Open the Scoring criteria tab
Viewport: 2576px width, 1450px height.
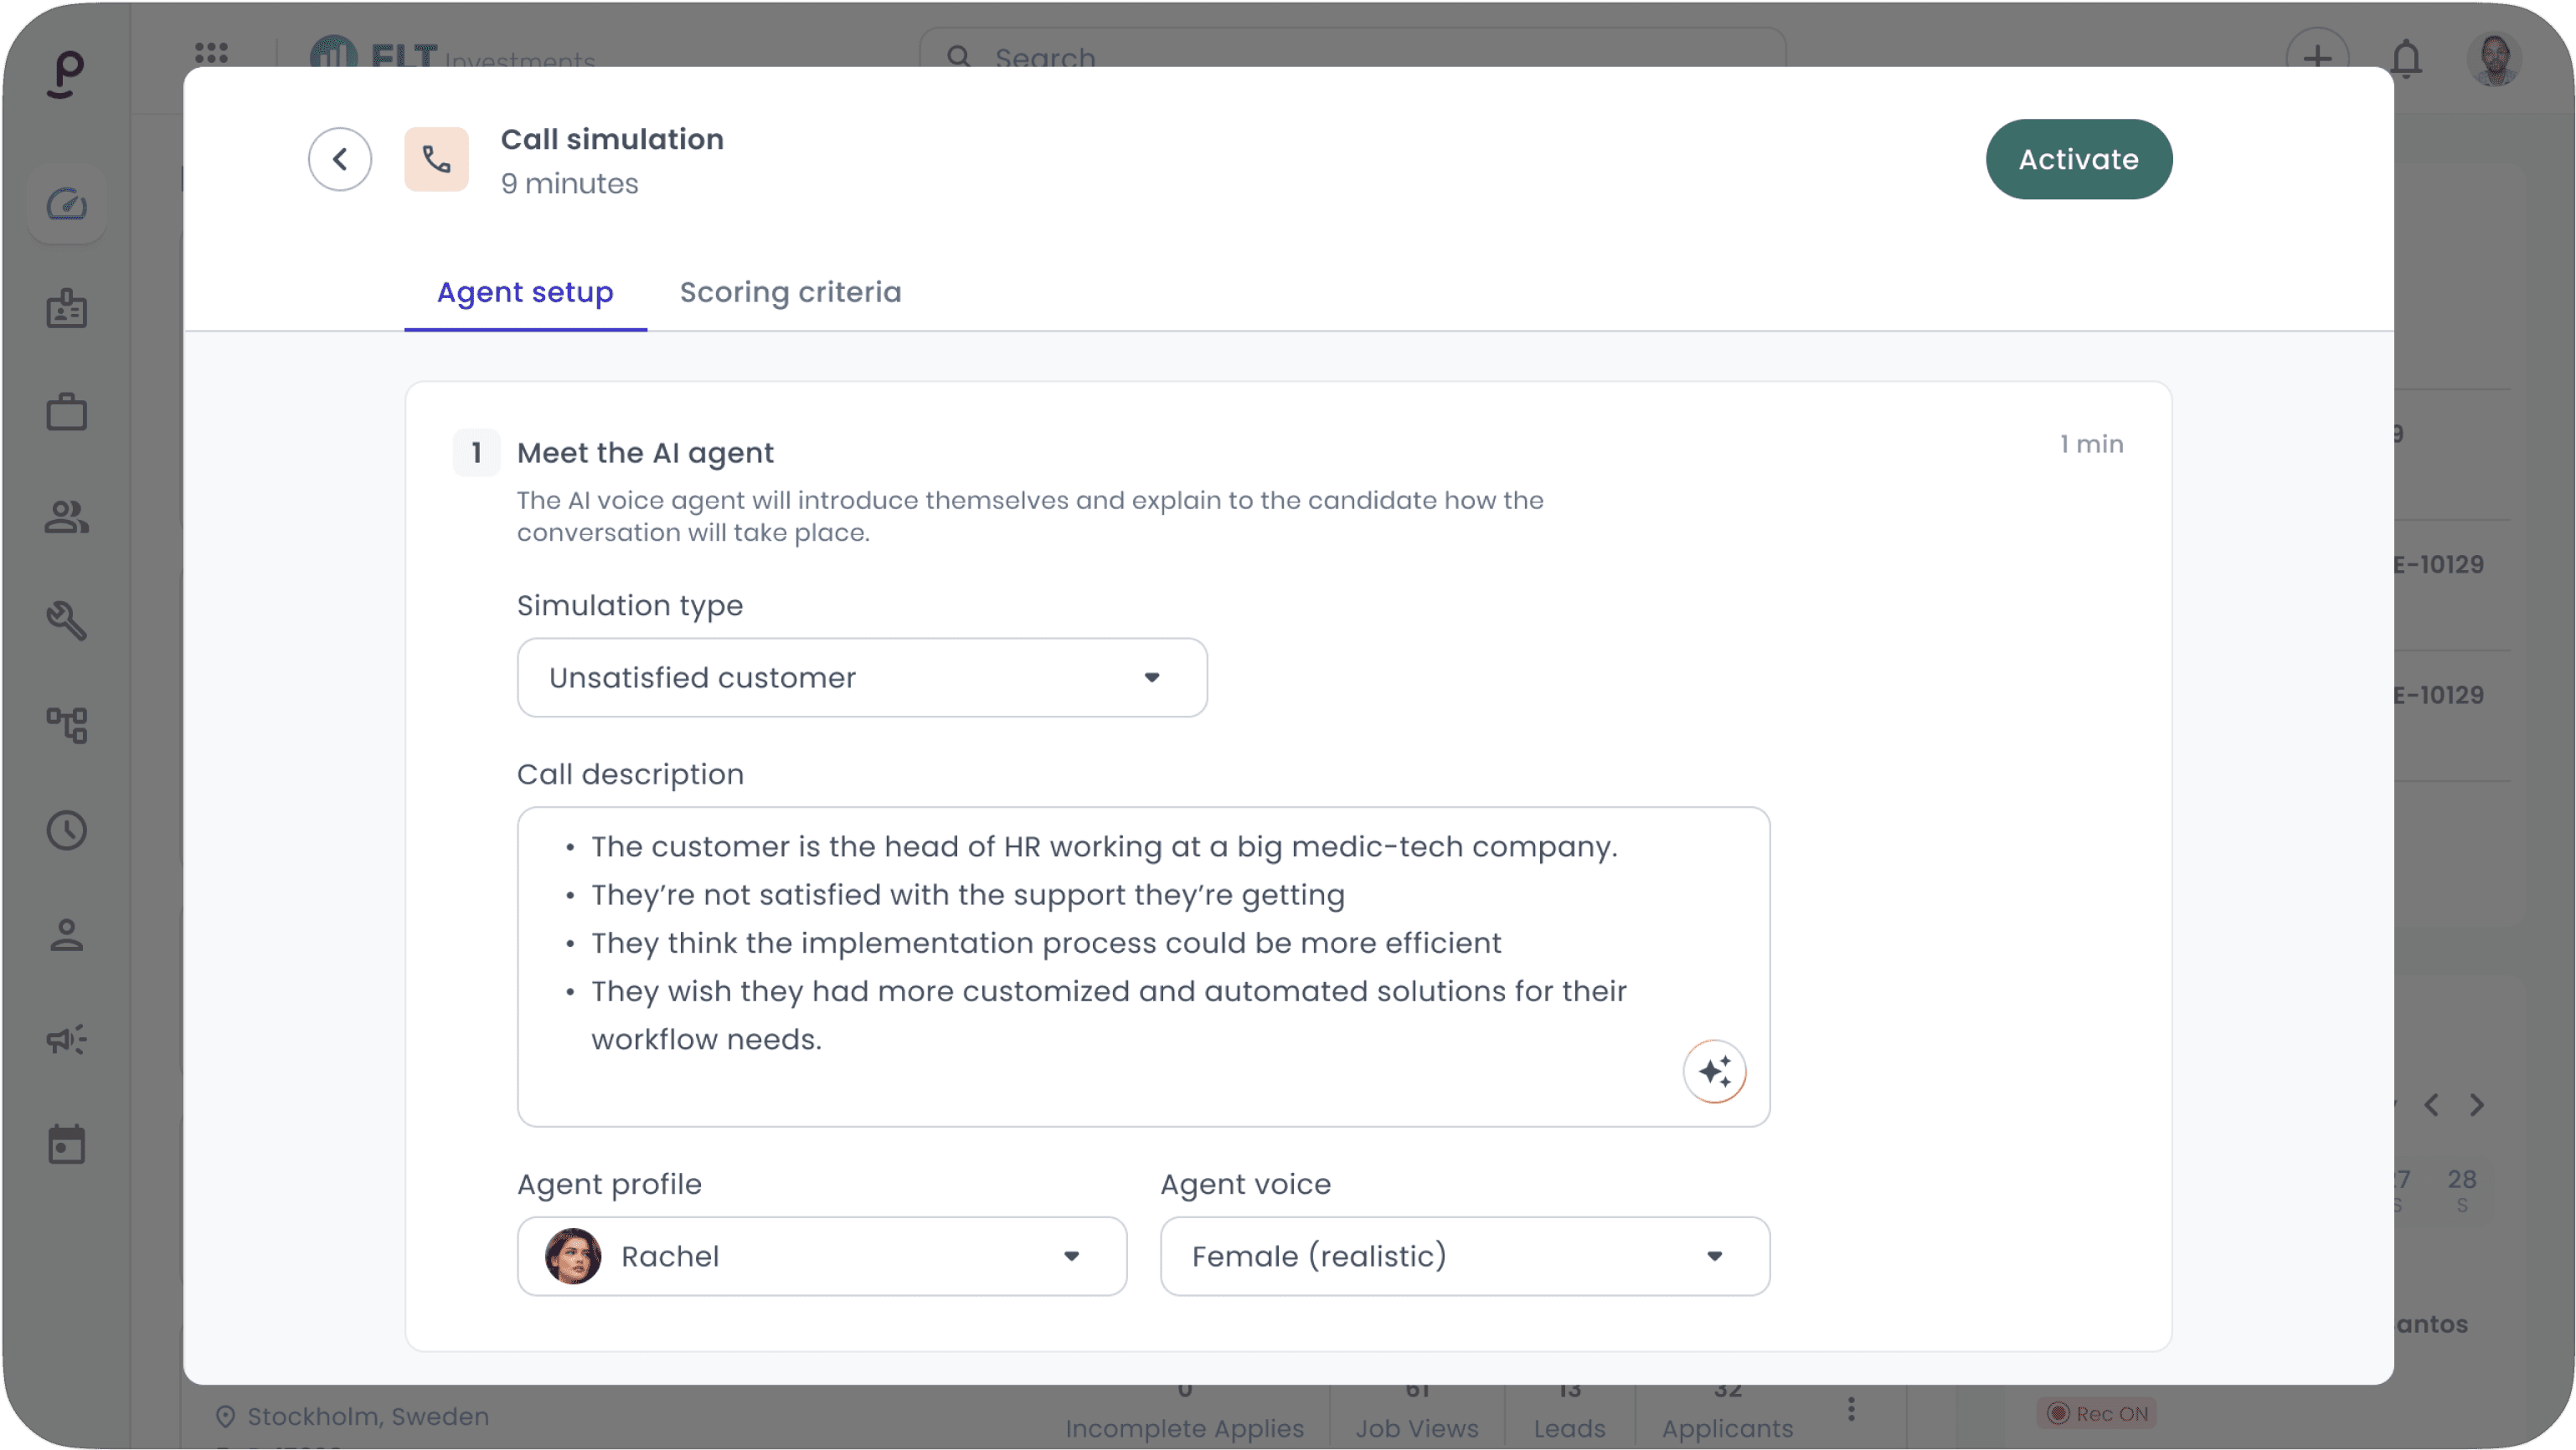coord(790,292)
